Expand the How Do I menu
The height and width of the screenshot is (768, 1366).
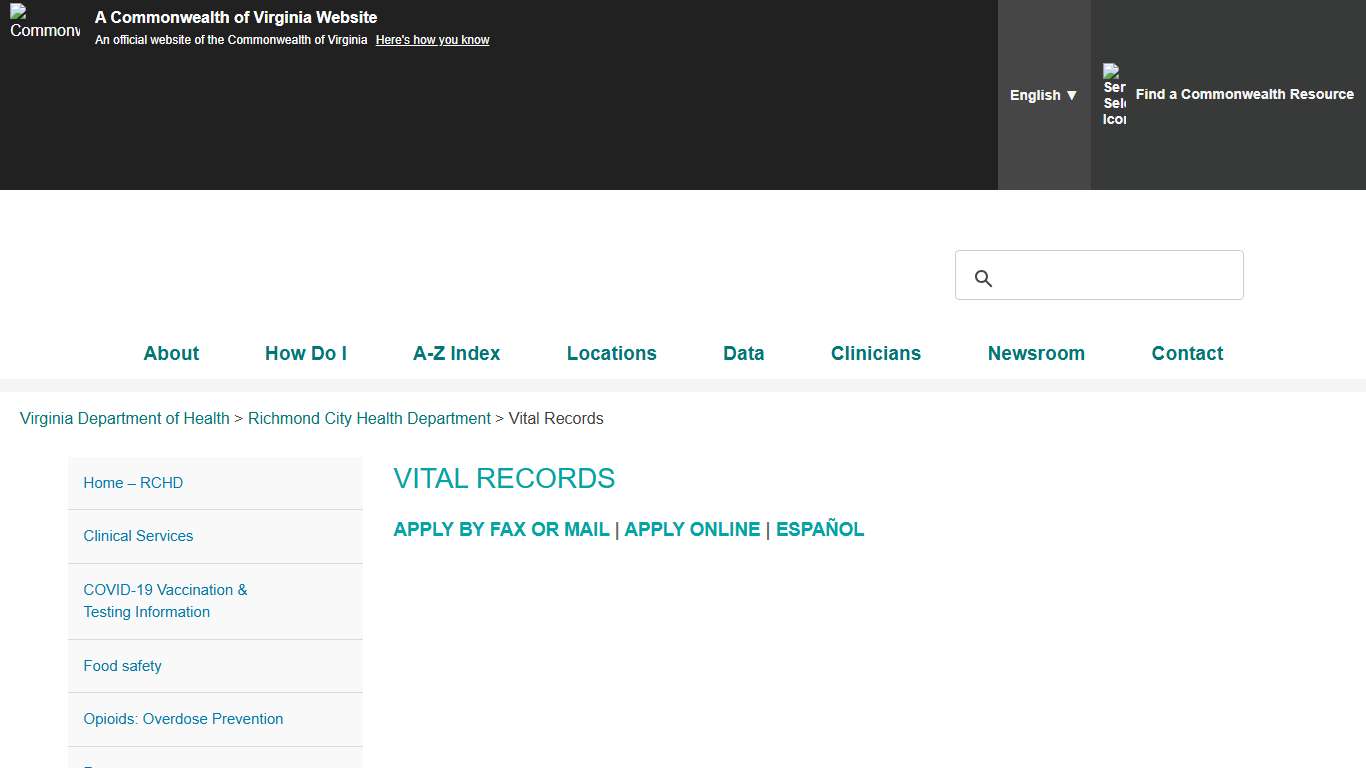pos(305,353)
